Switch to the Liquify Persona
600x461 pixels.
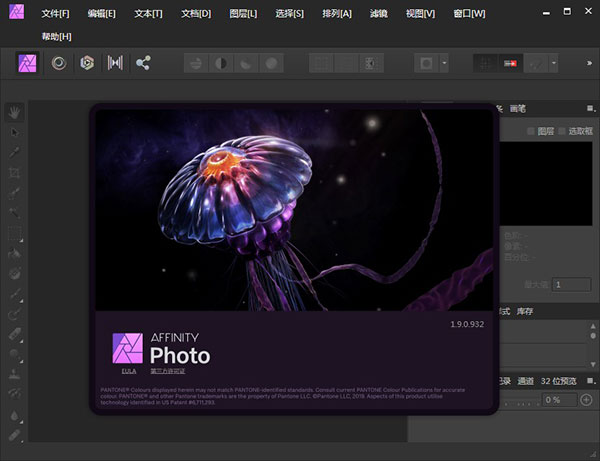59,63
